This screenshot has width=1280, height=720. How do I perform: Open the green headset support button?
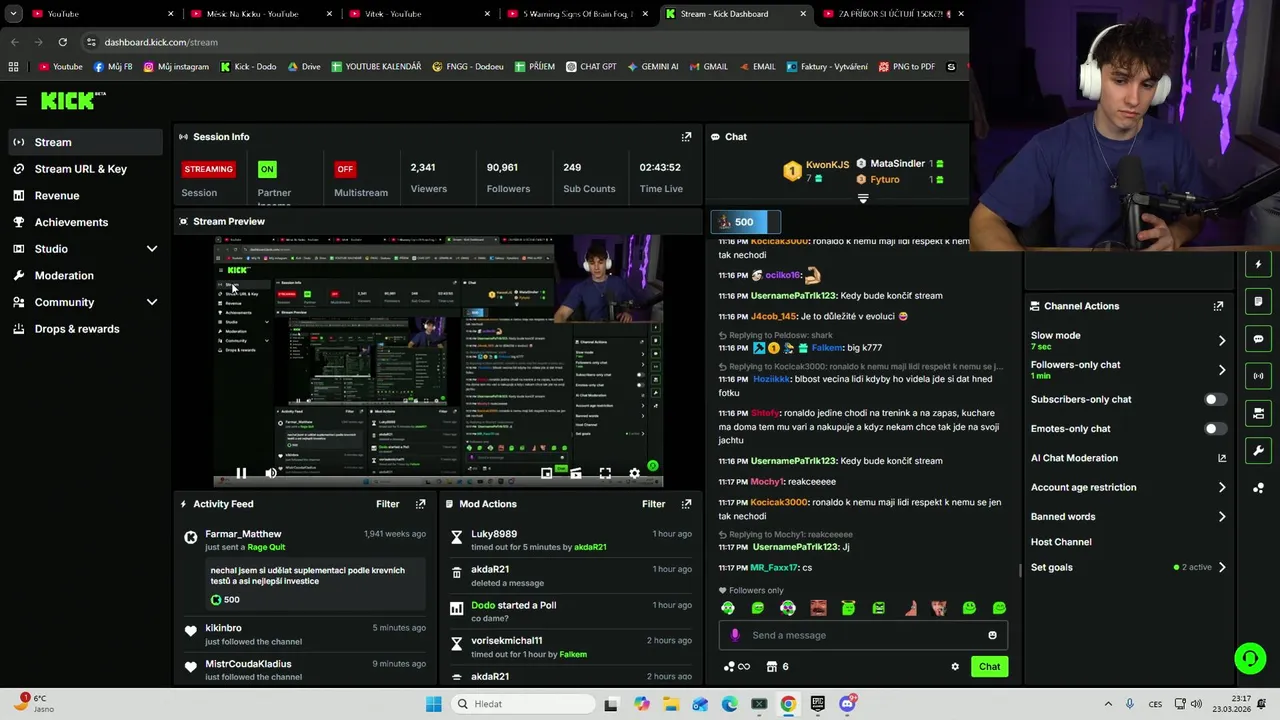pyautogui.click(x=1250, y=658)
